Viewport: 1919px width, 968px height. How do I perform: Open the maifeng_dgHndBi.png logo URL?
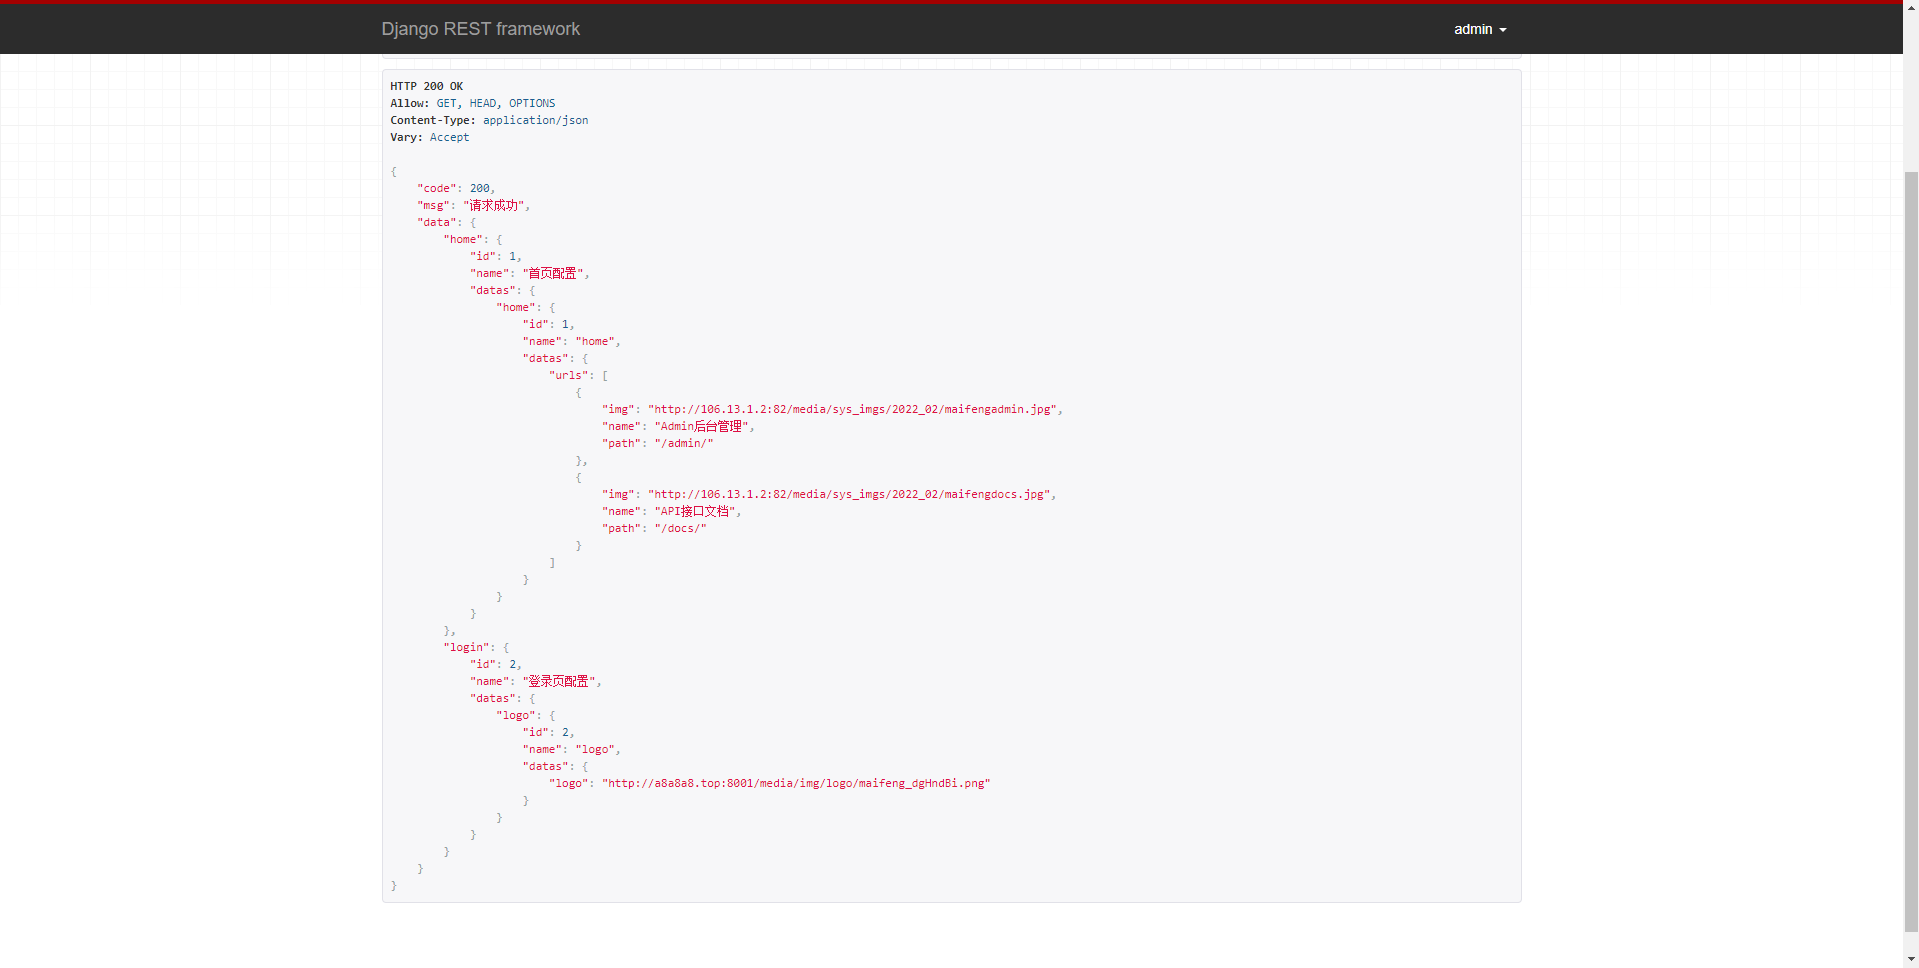tap(795, 783)
